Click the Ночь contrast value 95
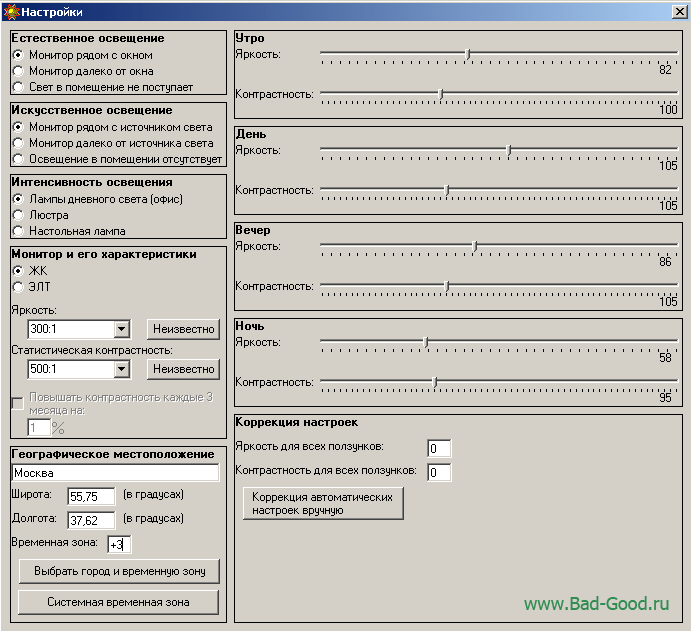The image size is (691, 631). coord(665,397)
